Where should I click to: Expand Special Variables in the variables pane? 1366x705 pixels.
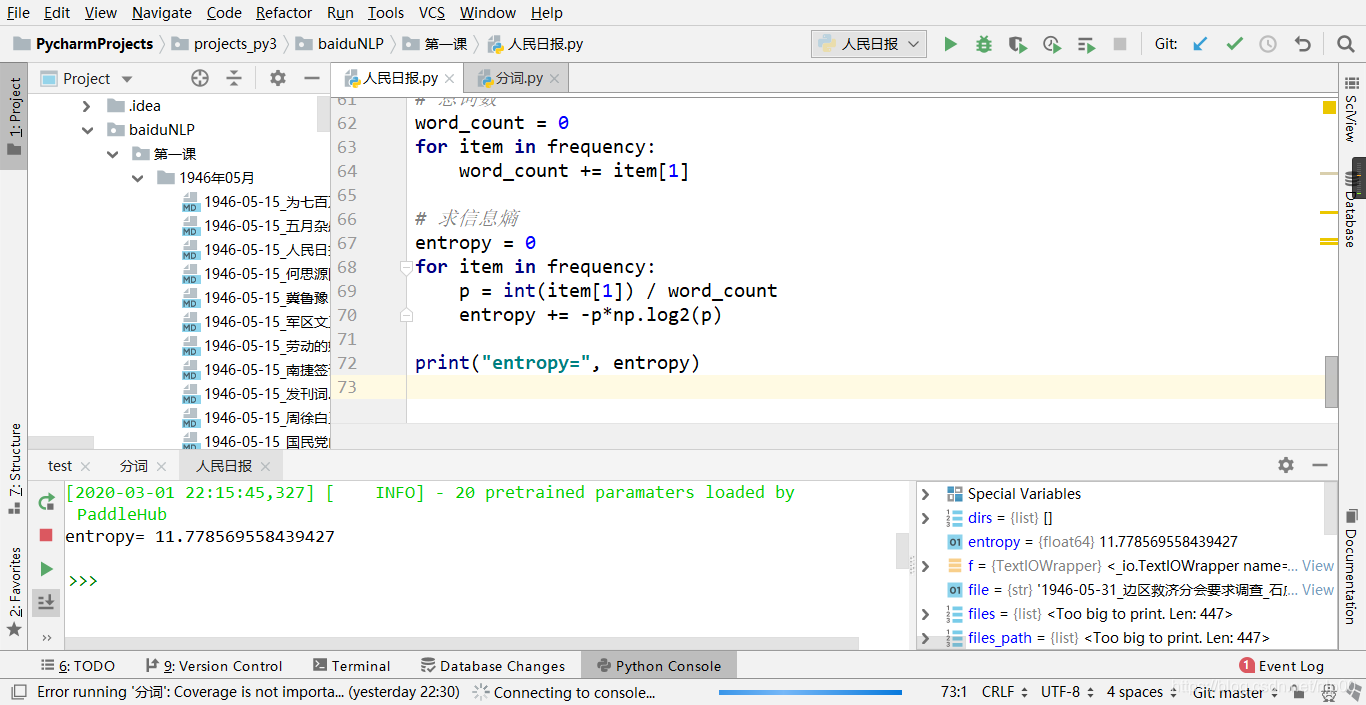[925, 494]
